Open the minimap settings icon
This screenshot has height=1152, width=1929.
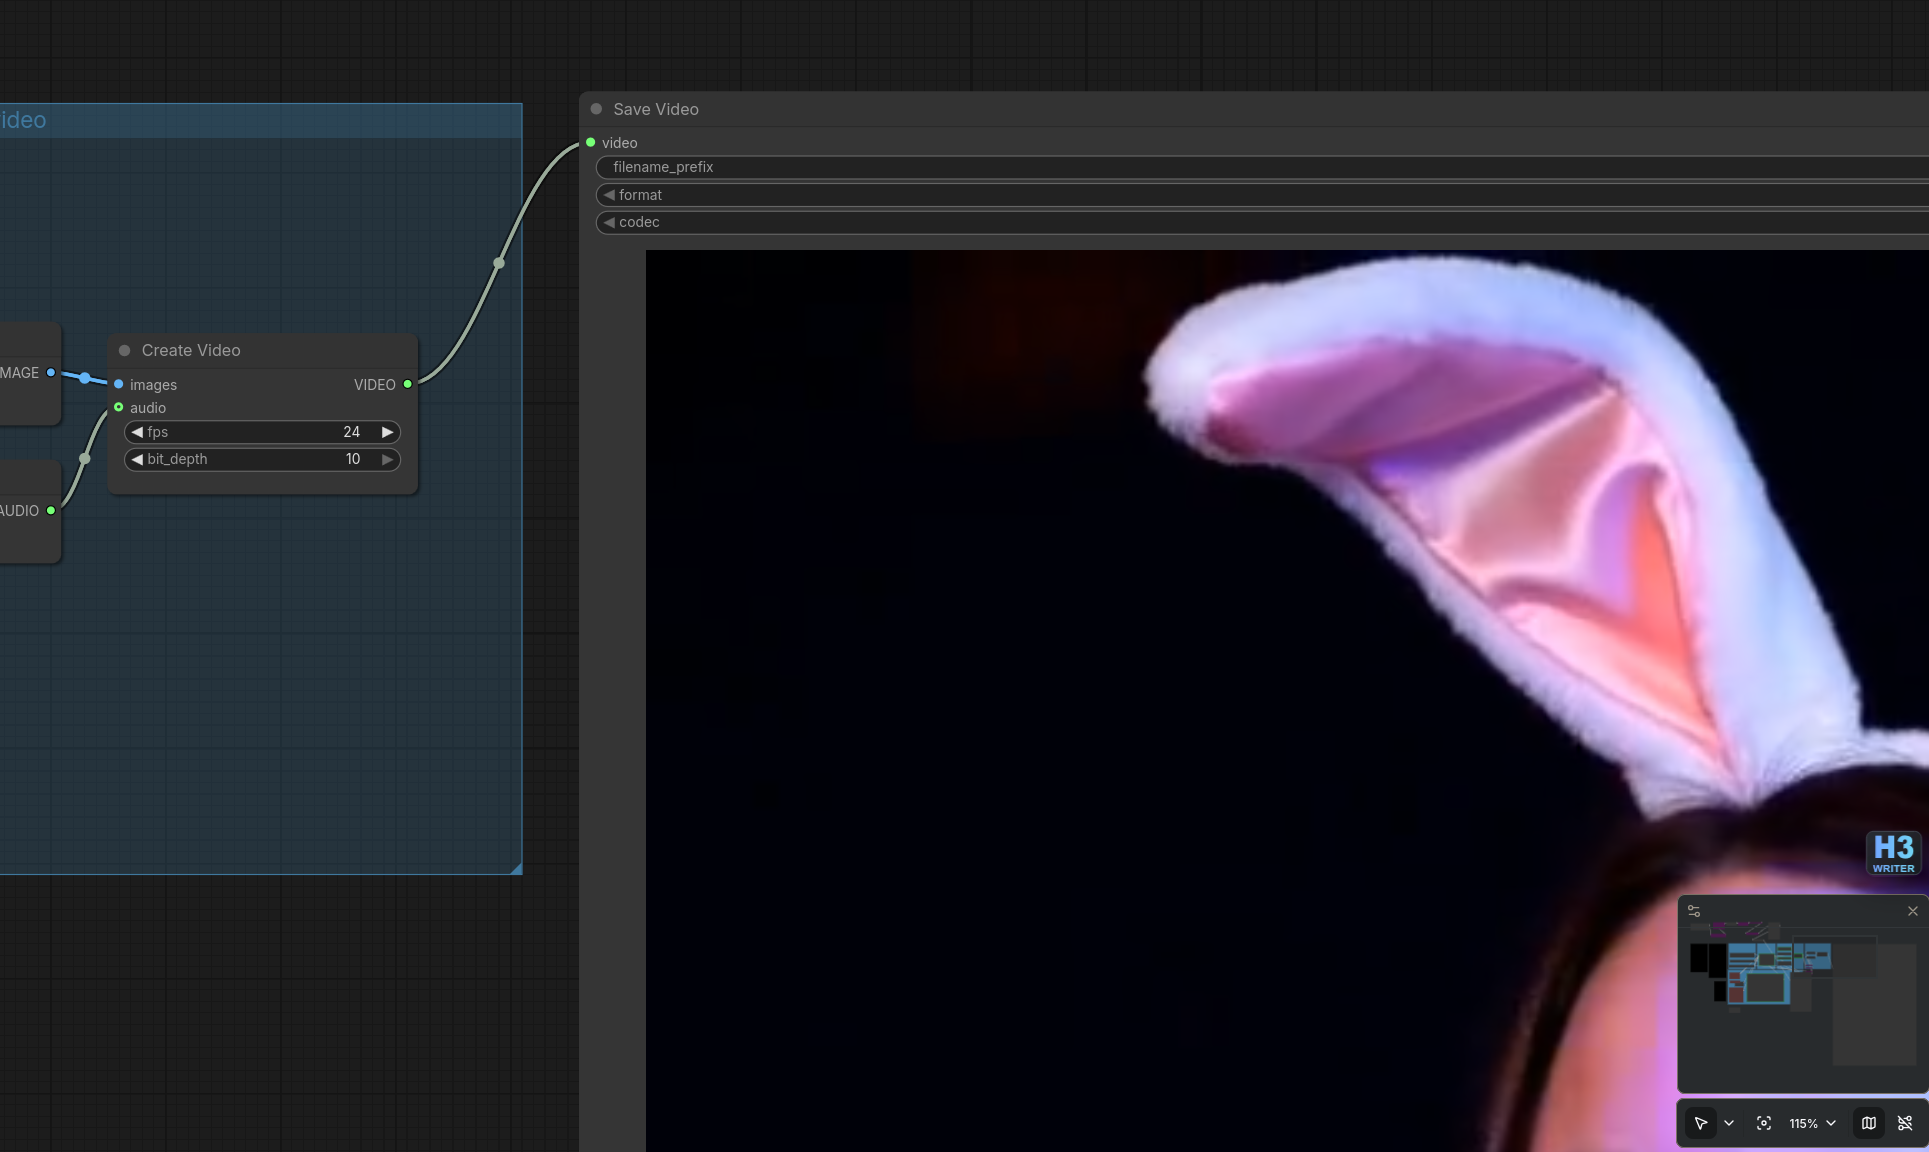pyautogui.click(x=1694, y=911)
